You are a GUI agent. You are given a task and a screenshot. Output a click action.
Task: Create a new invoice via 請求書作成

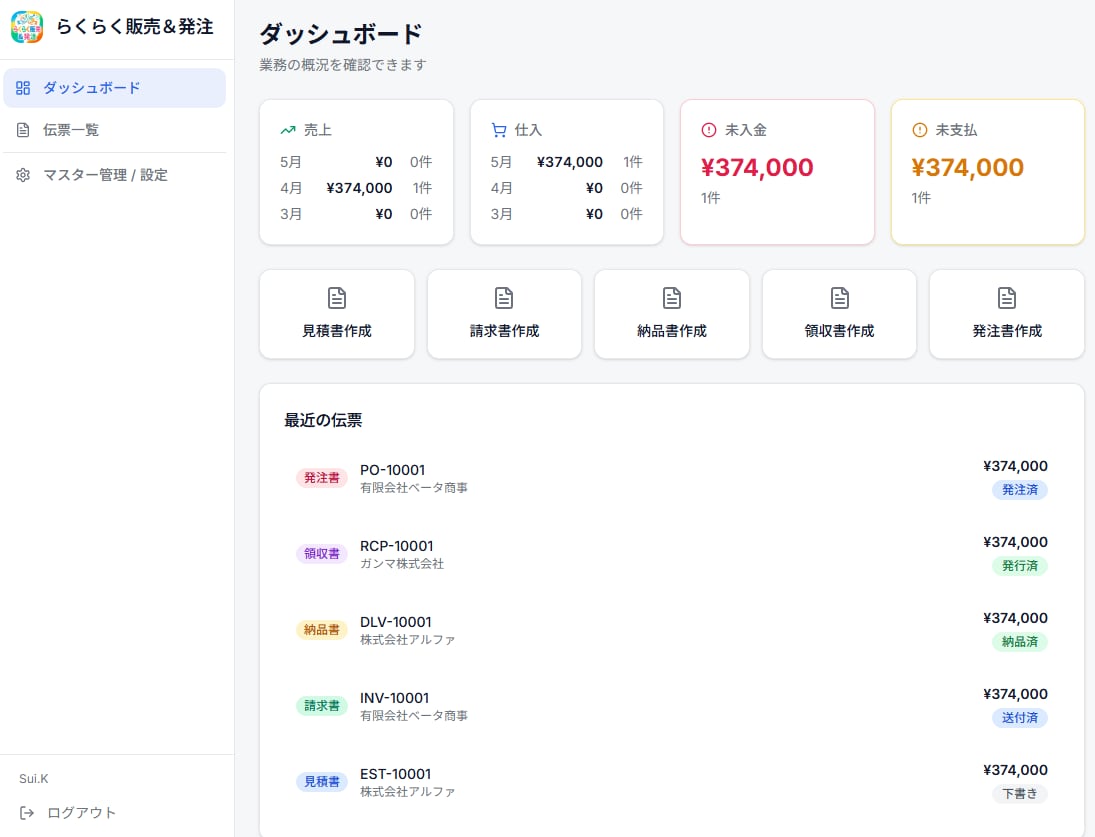pyautogui.click(x=504, y=314)
